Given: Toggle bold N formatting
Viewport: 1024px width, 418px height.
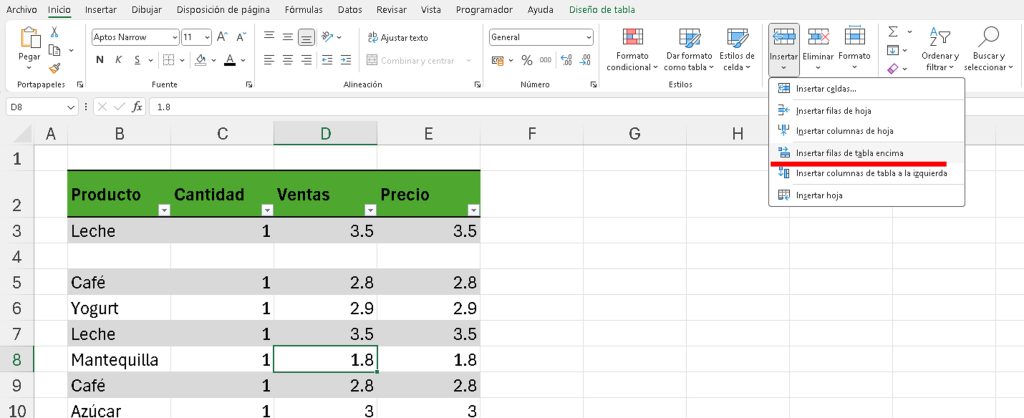Looking at the screenshot, I should (x=100, y=60).
